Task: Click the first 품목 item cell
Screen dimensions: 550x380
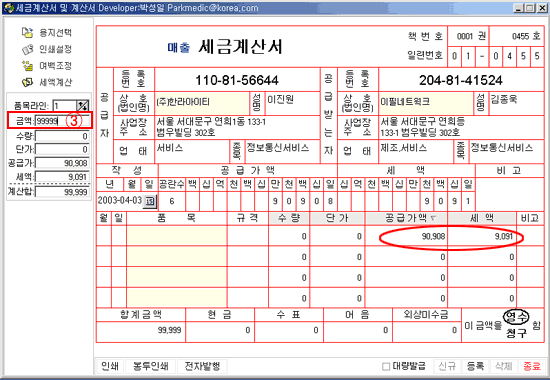Action: pos(177,236)
